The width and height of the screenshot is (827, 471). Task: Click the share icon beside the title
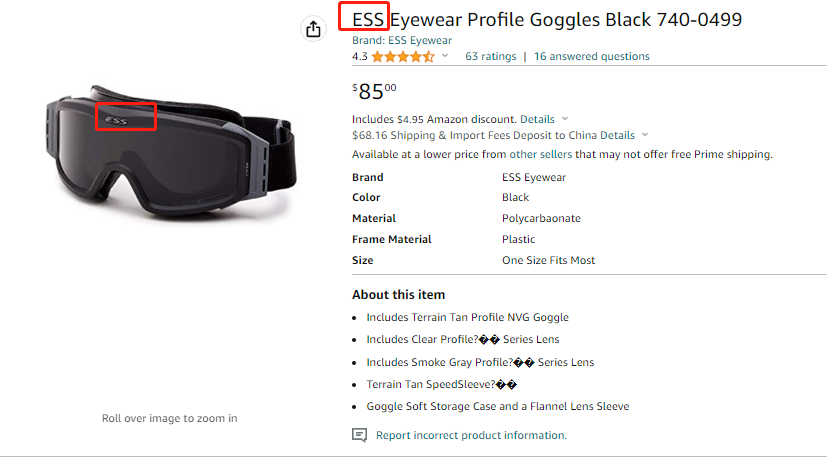(x=314, y=29)
